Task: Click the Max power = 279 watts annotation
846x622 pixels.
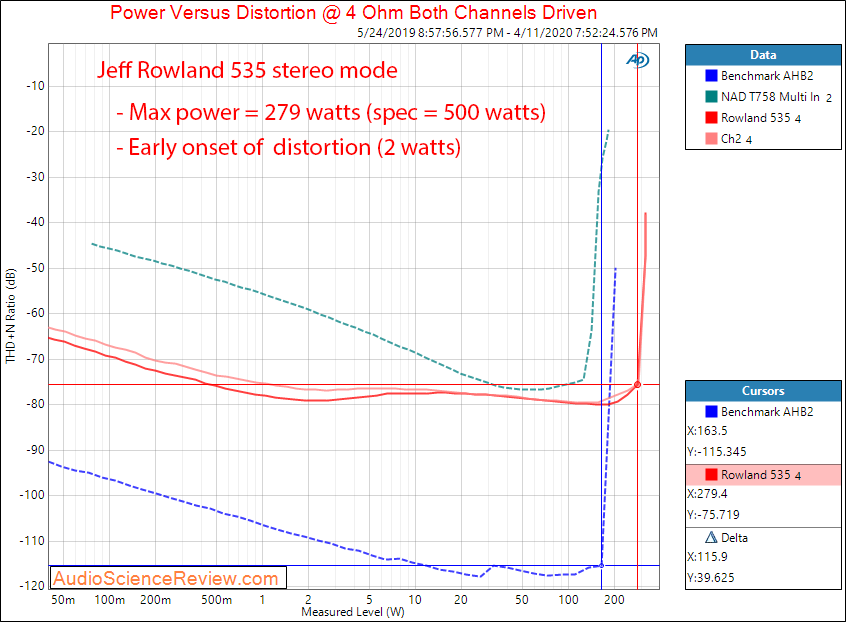Action: pyautogui.click(x=331, y=112)
